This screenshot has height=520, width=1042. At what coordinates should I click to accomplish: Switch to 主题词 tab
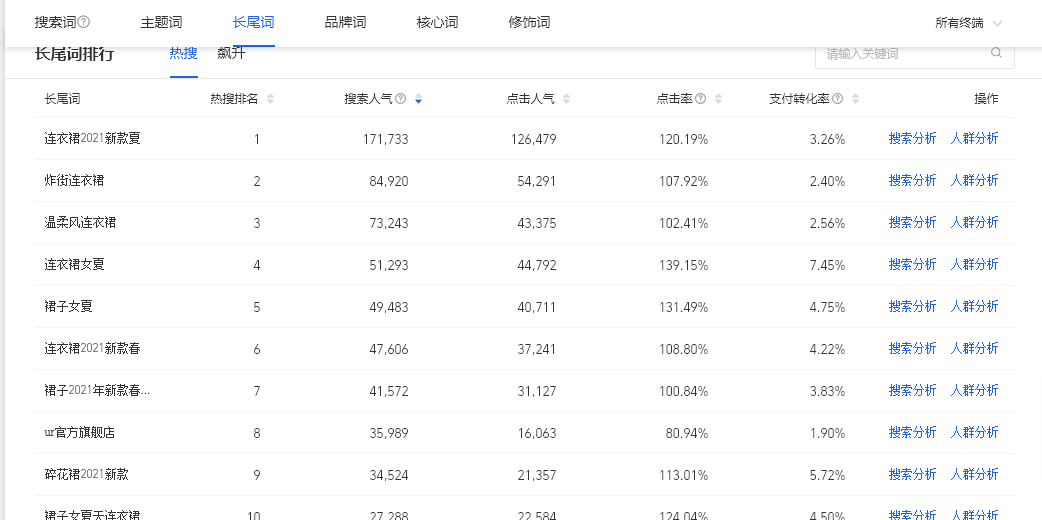[161, 23]
